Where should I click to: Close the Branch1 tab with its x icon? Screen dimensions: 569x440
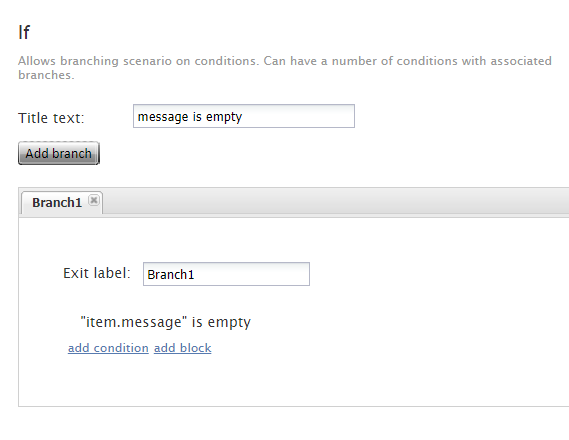tap(94, 200)
